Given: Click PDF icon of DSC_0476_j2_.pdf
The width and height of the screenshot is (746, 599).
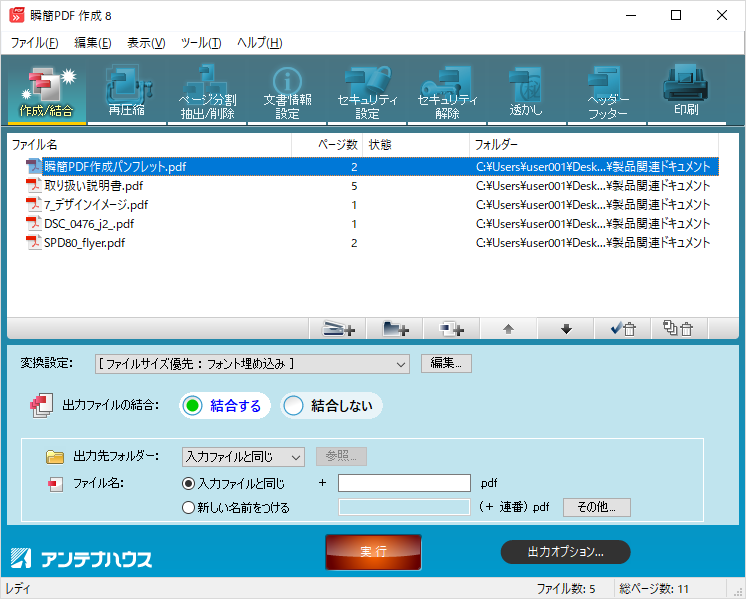Looking at the screenshot, I should tap(33, 224).
